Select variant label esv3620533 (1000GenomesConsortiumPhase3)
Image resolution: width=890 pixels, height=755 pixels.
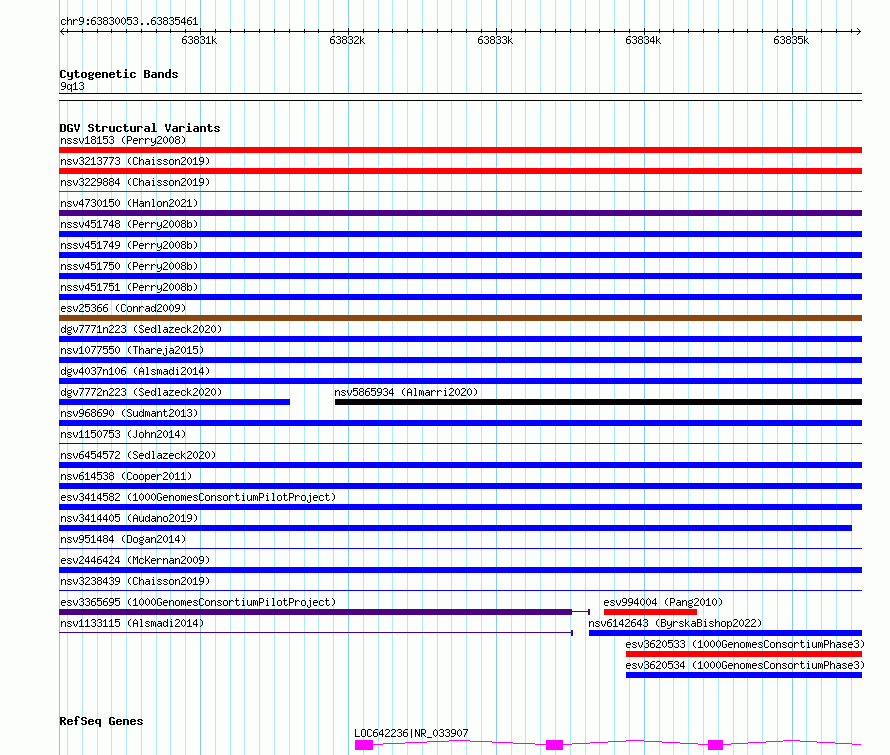pos(745,644)
